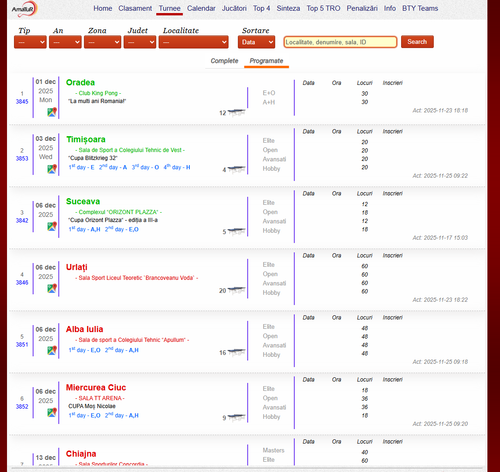Open tournament ID 3852
The width and height of the screenshot is (500, 472).
click(x=22, y=407)
